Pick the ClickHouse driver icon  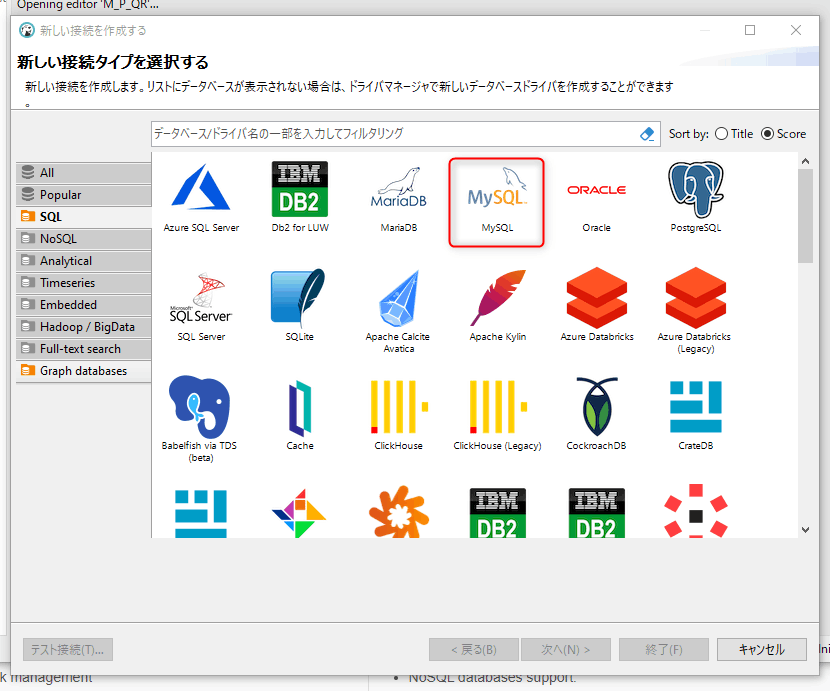click(x=399, y=407)
